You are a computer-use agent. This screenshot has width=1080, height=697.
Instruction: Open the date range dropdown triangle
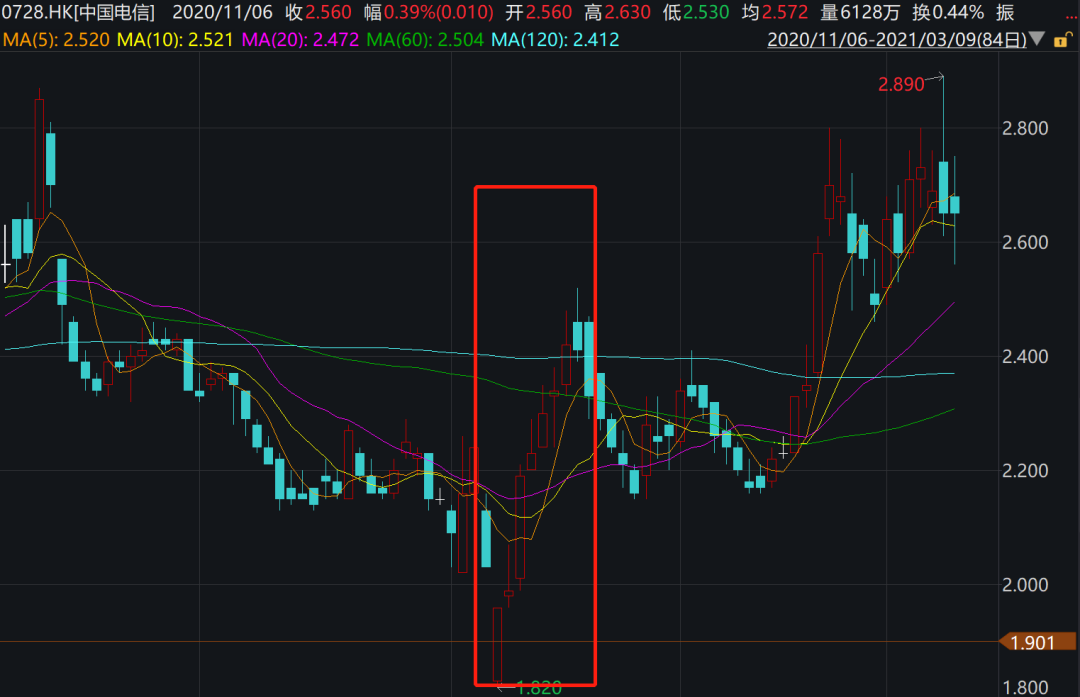1037,39
